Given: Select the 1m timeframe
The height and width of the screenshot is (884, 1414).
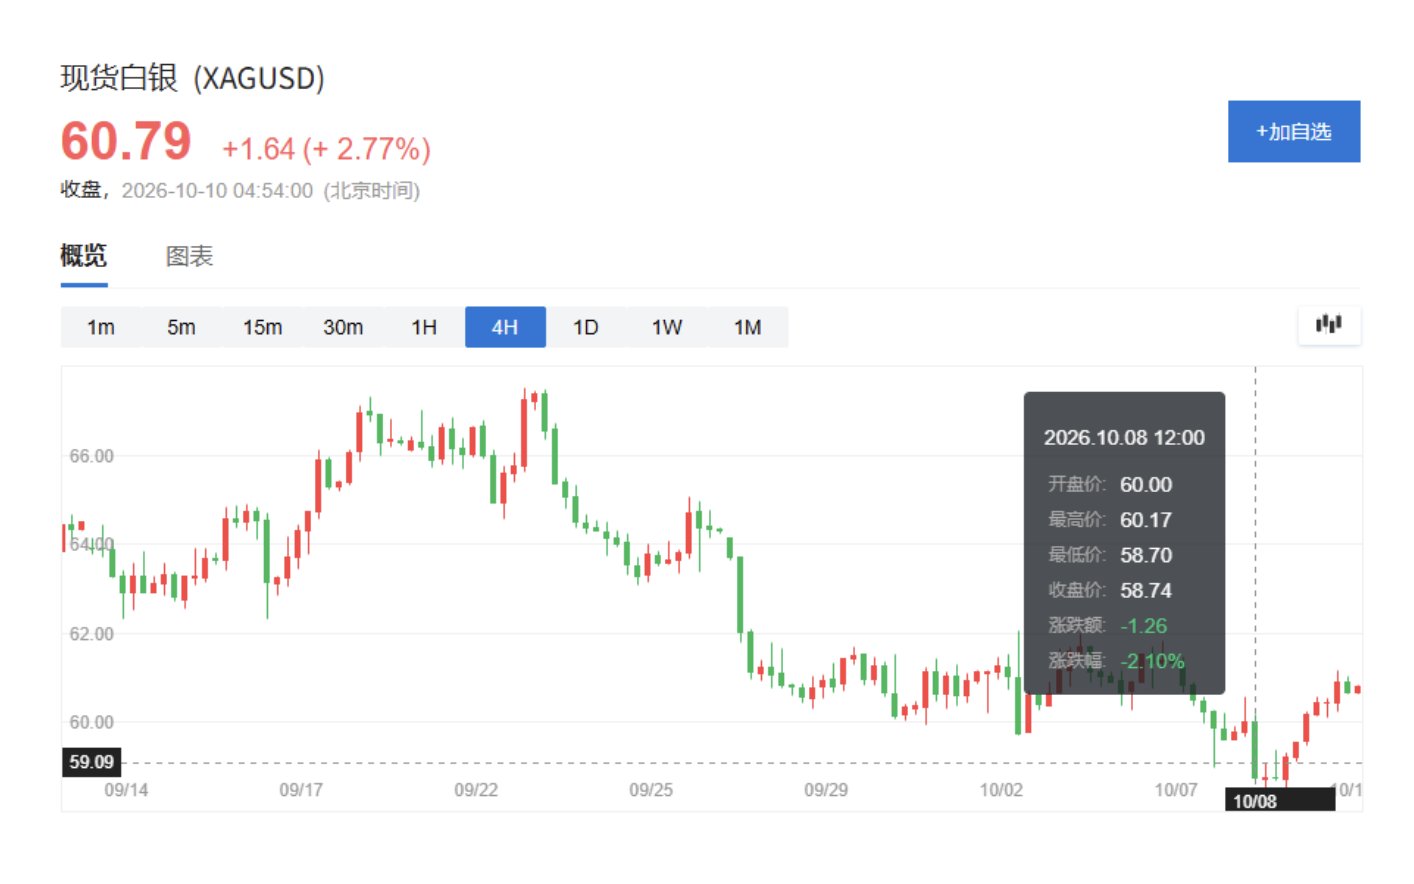Looking at the screenshot, I should coord(101,327).
